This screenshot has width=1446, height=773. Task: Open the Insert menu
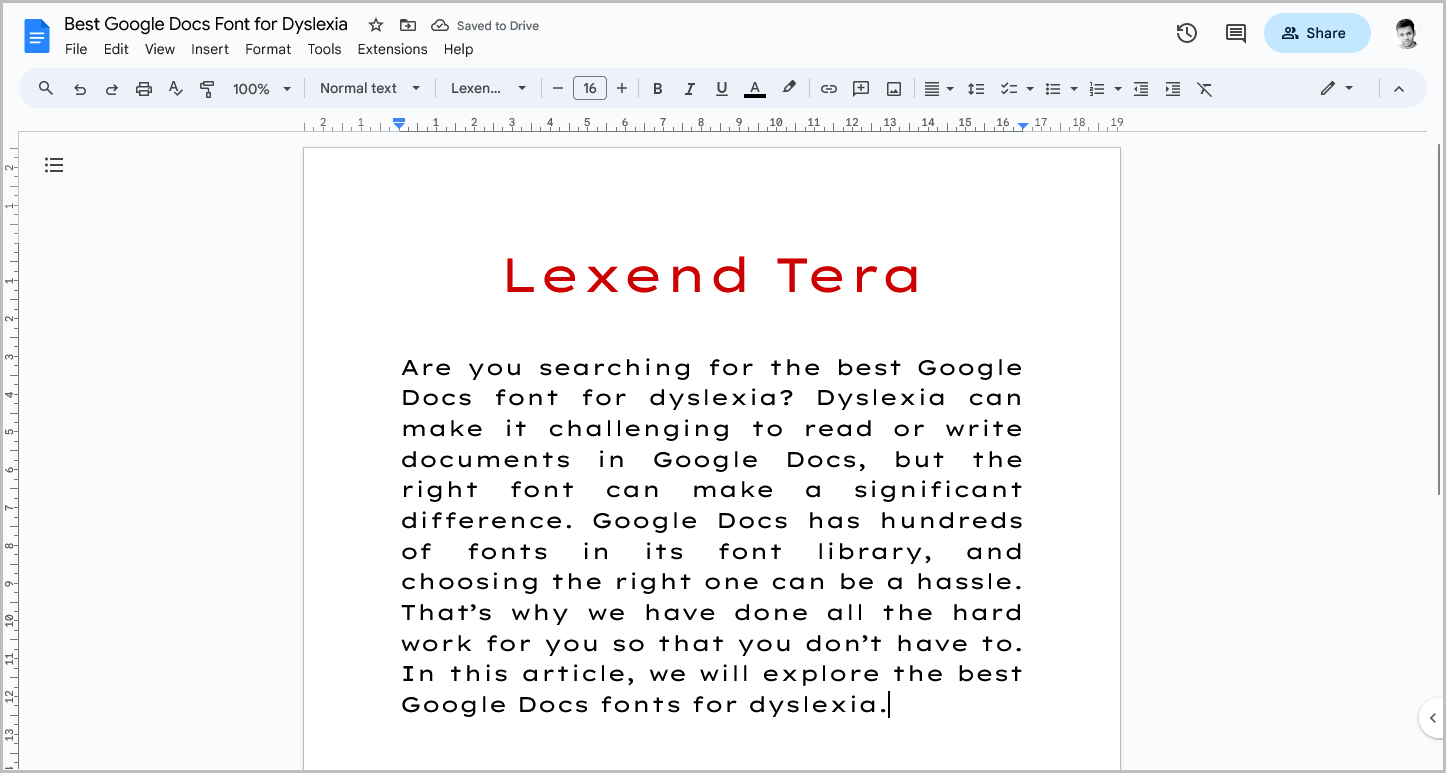(x=210, y=49)
